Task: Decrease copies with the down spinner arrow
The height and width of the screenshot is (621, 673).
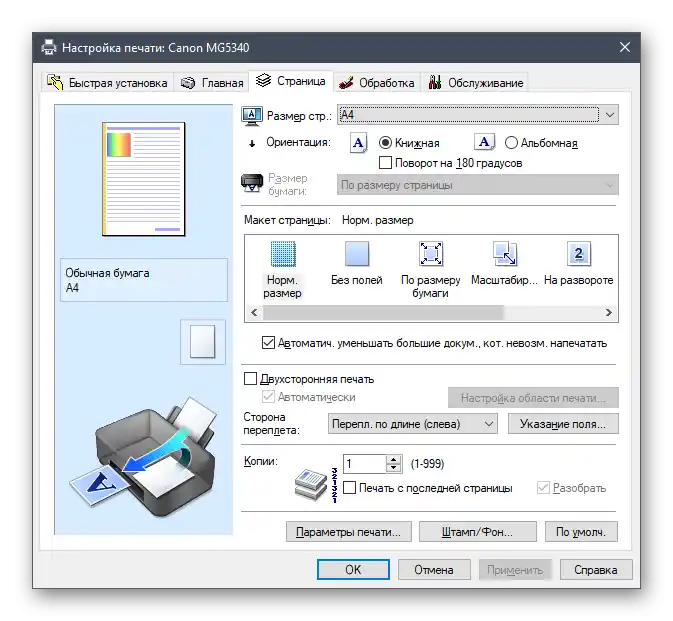Action: click(x=393, y=469)
